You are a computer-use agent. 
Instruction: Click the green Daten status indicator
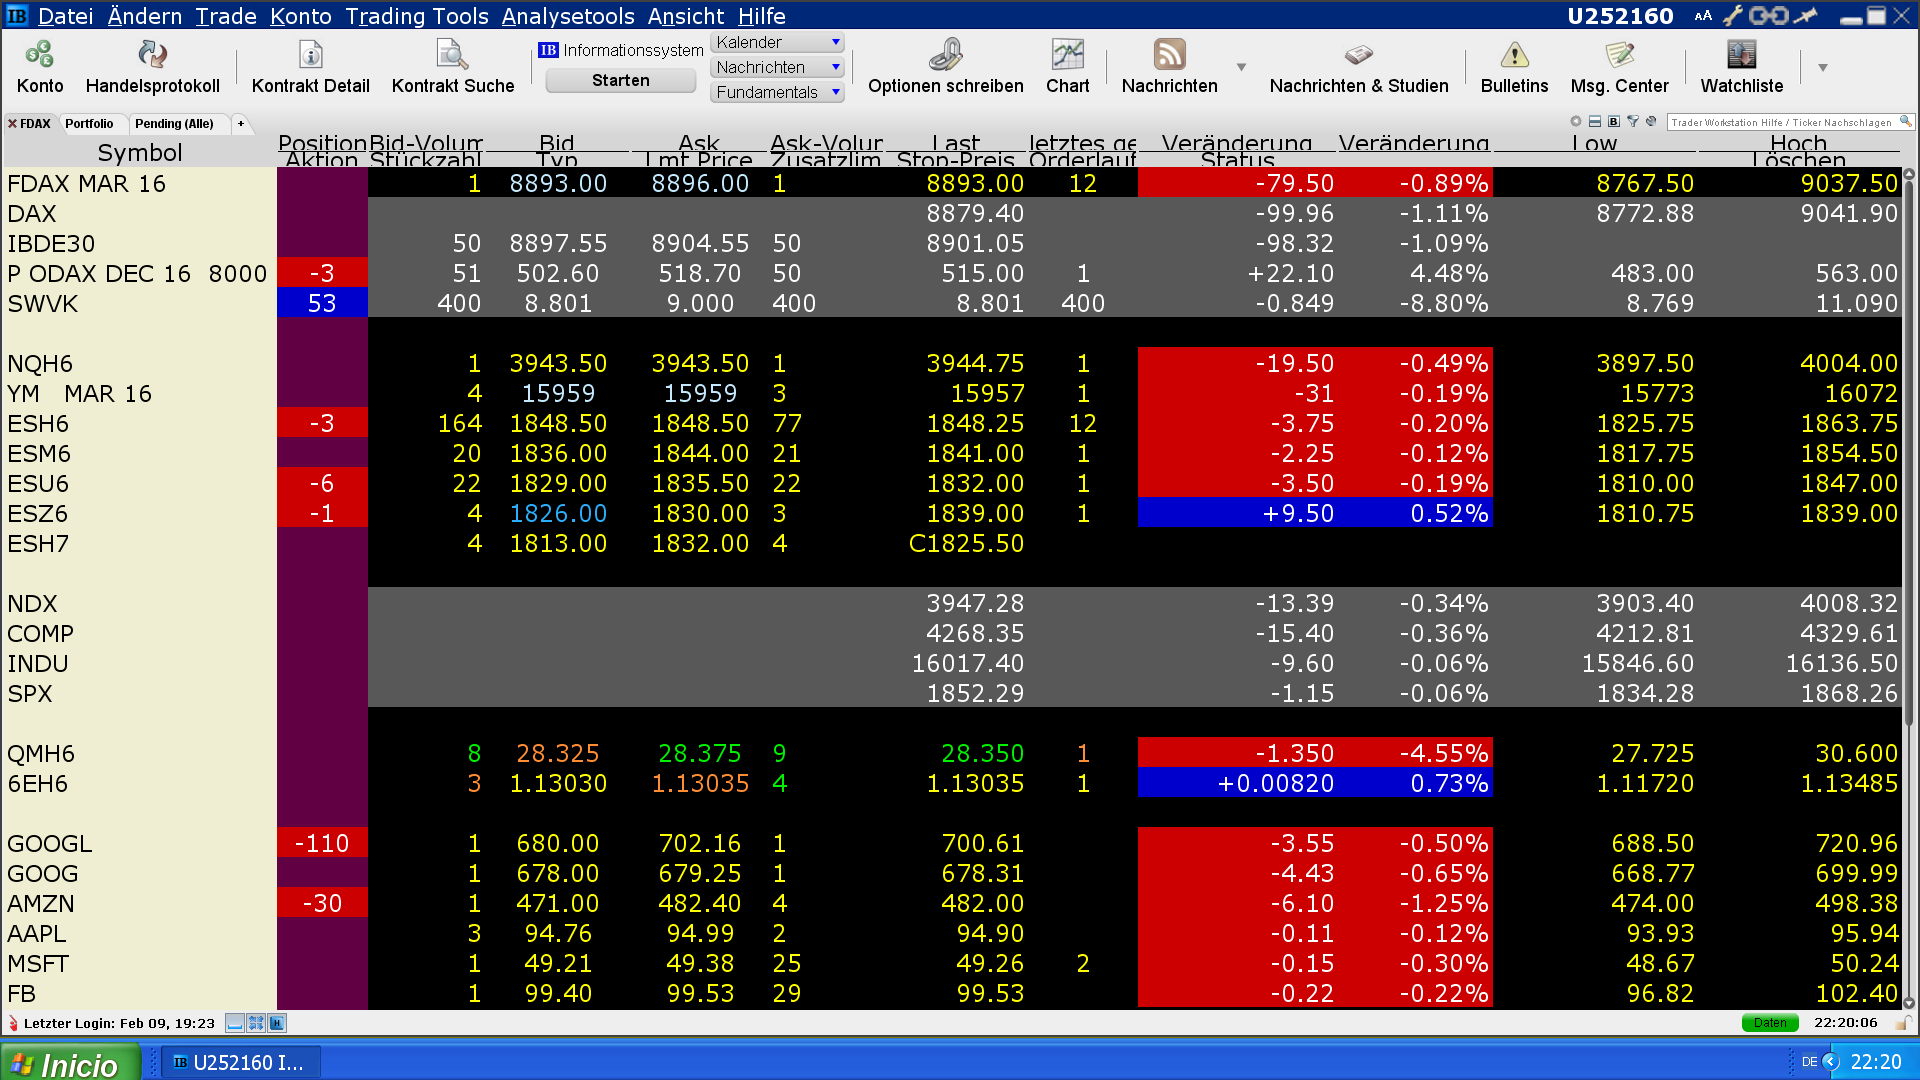click(1769, 1023)
